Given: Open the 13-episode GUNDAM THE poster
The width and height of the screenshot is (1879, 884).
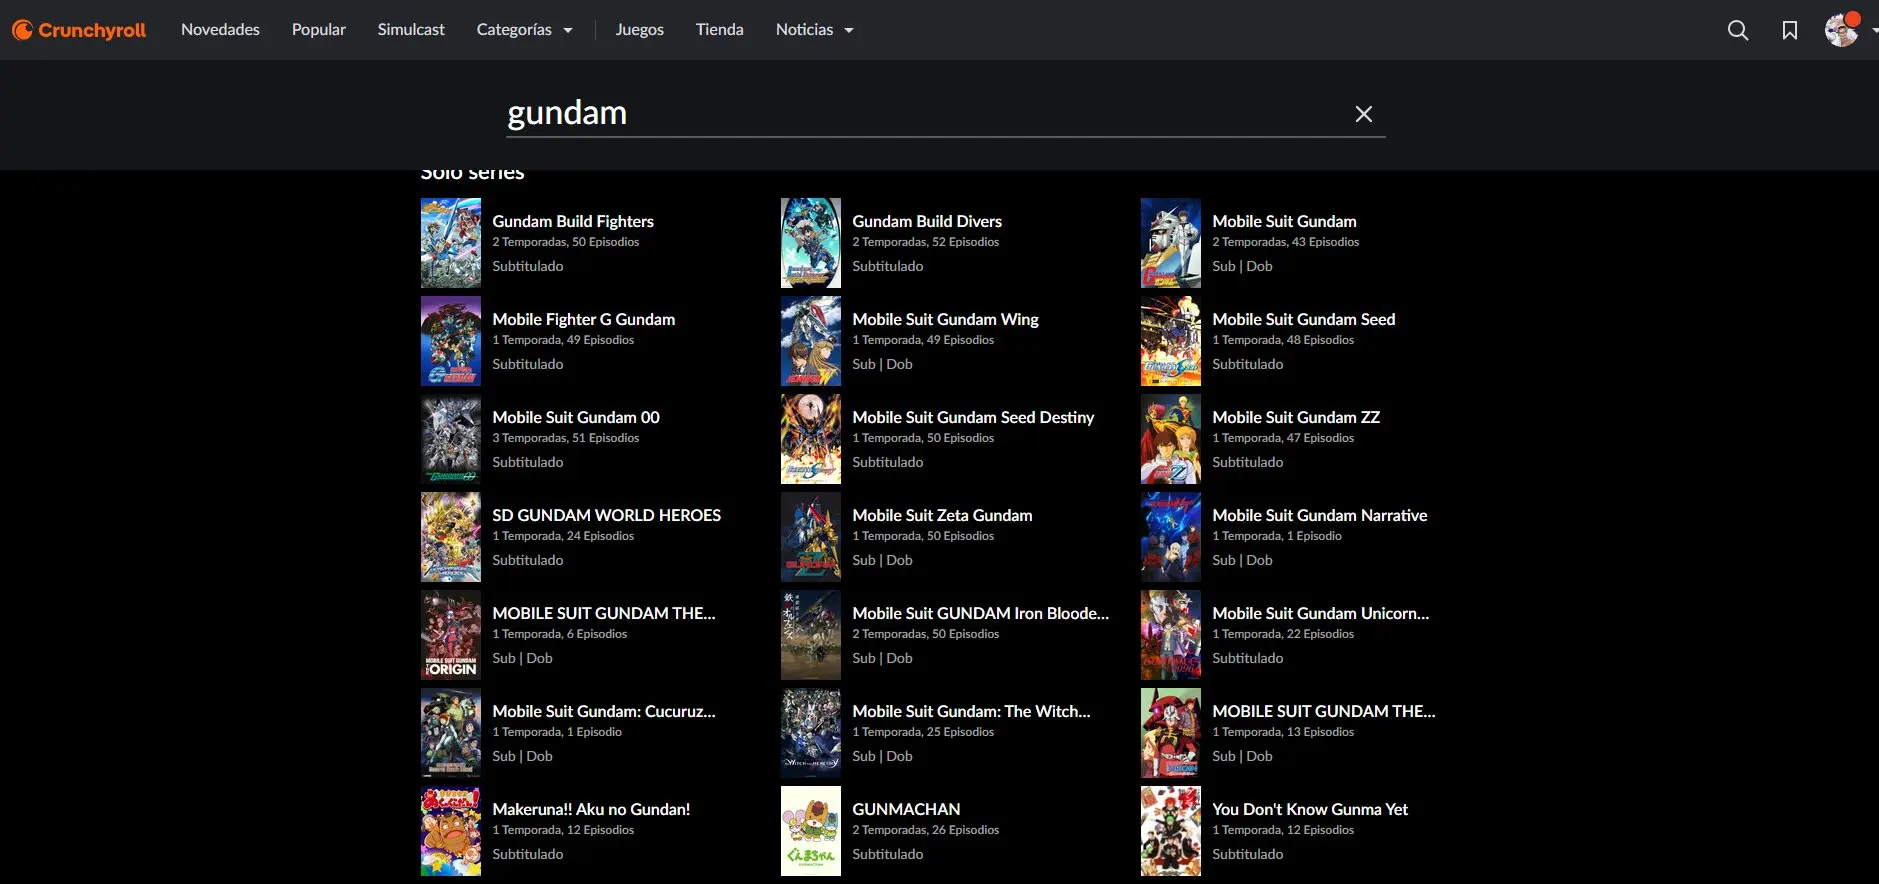Looking at the screenshot, I should 1171,733.
